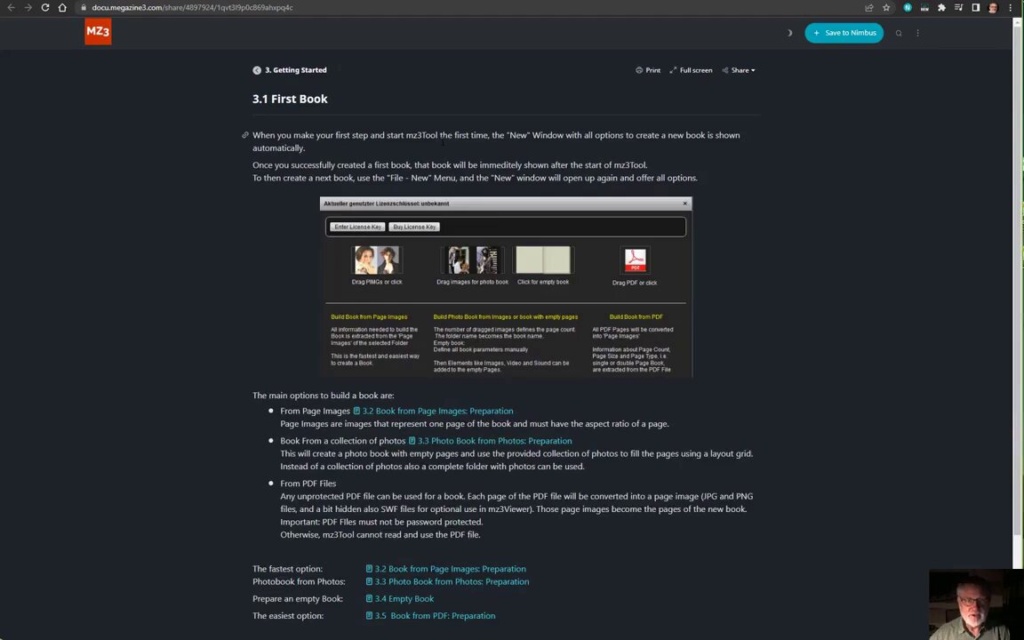Go back to 3. Getting Started
Image resolution: width=1024 pixels, height=640 pixels.
point(289,70)
